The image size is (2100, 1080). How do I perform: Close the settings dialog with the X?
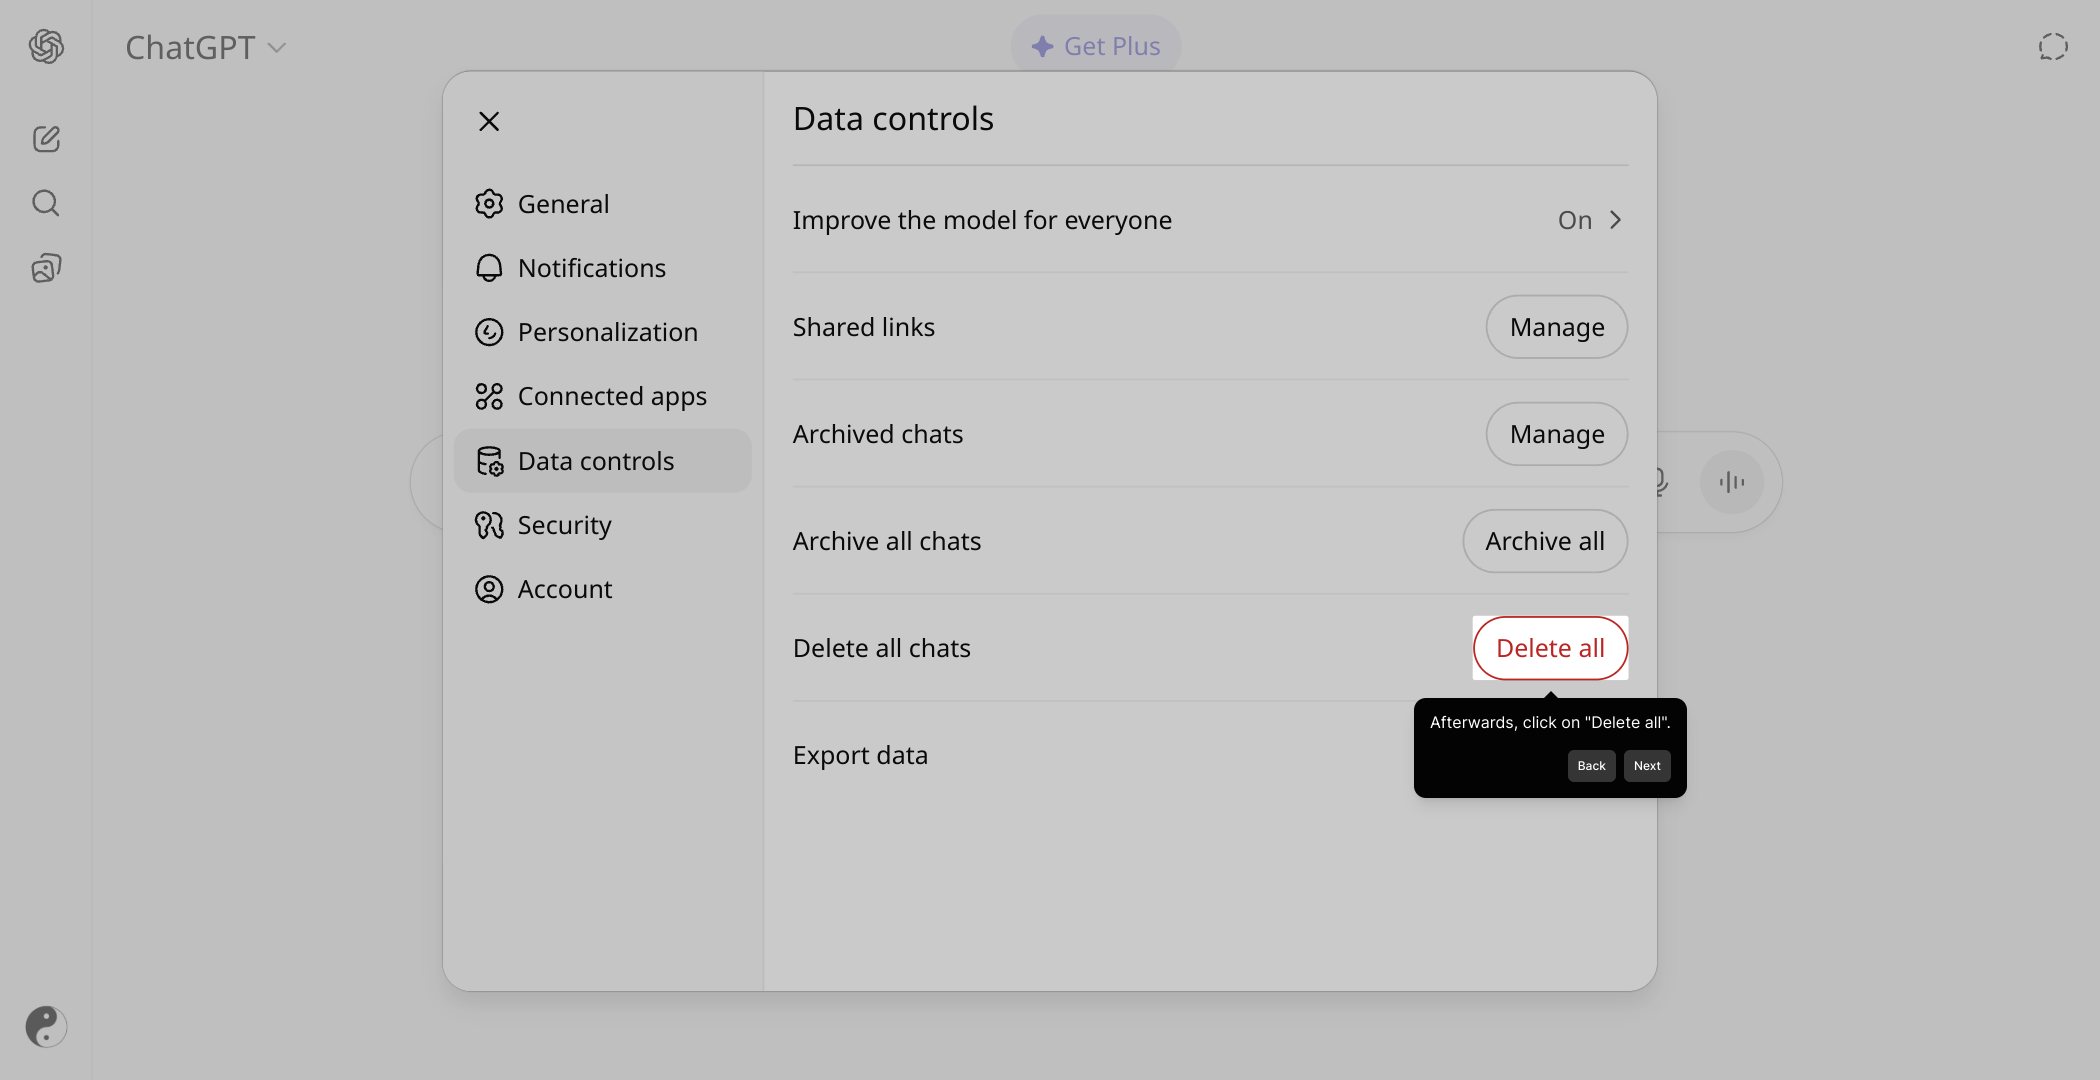[489, 122]
